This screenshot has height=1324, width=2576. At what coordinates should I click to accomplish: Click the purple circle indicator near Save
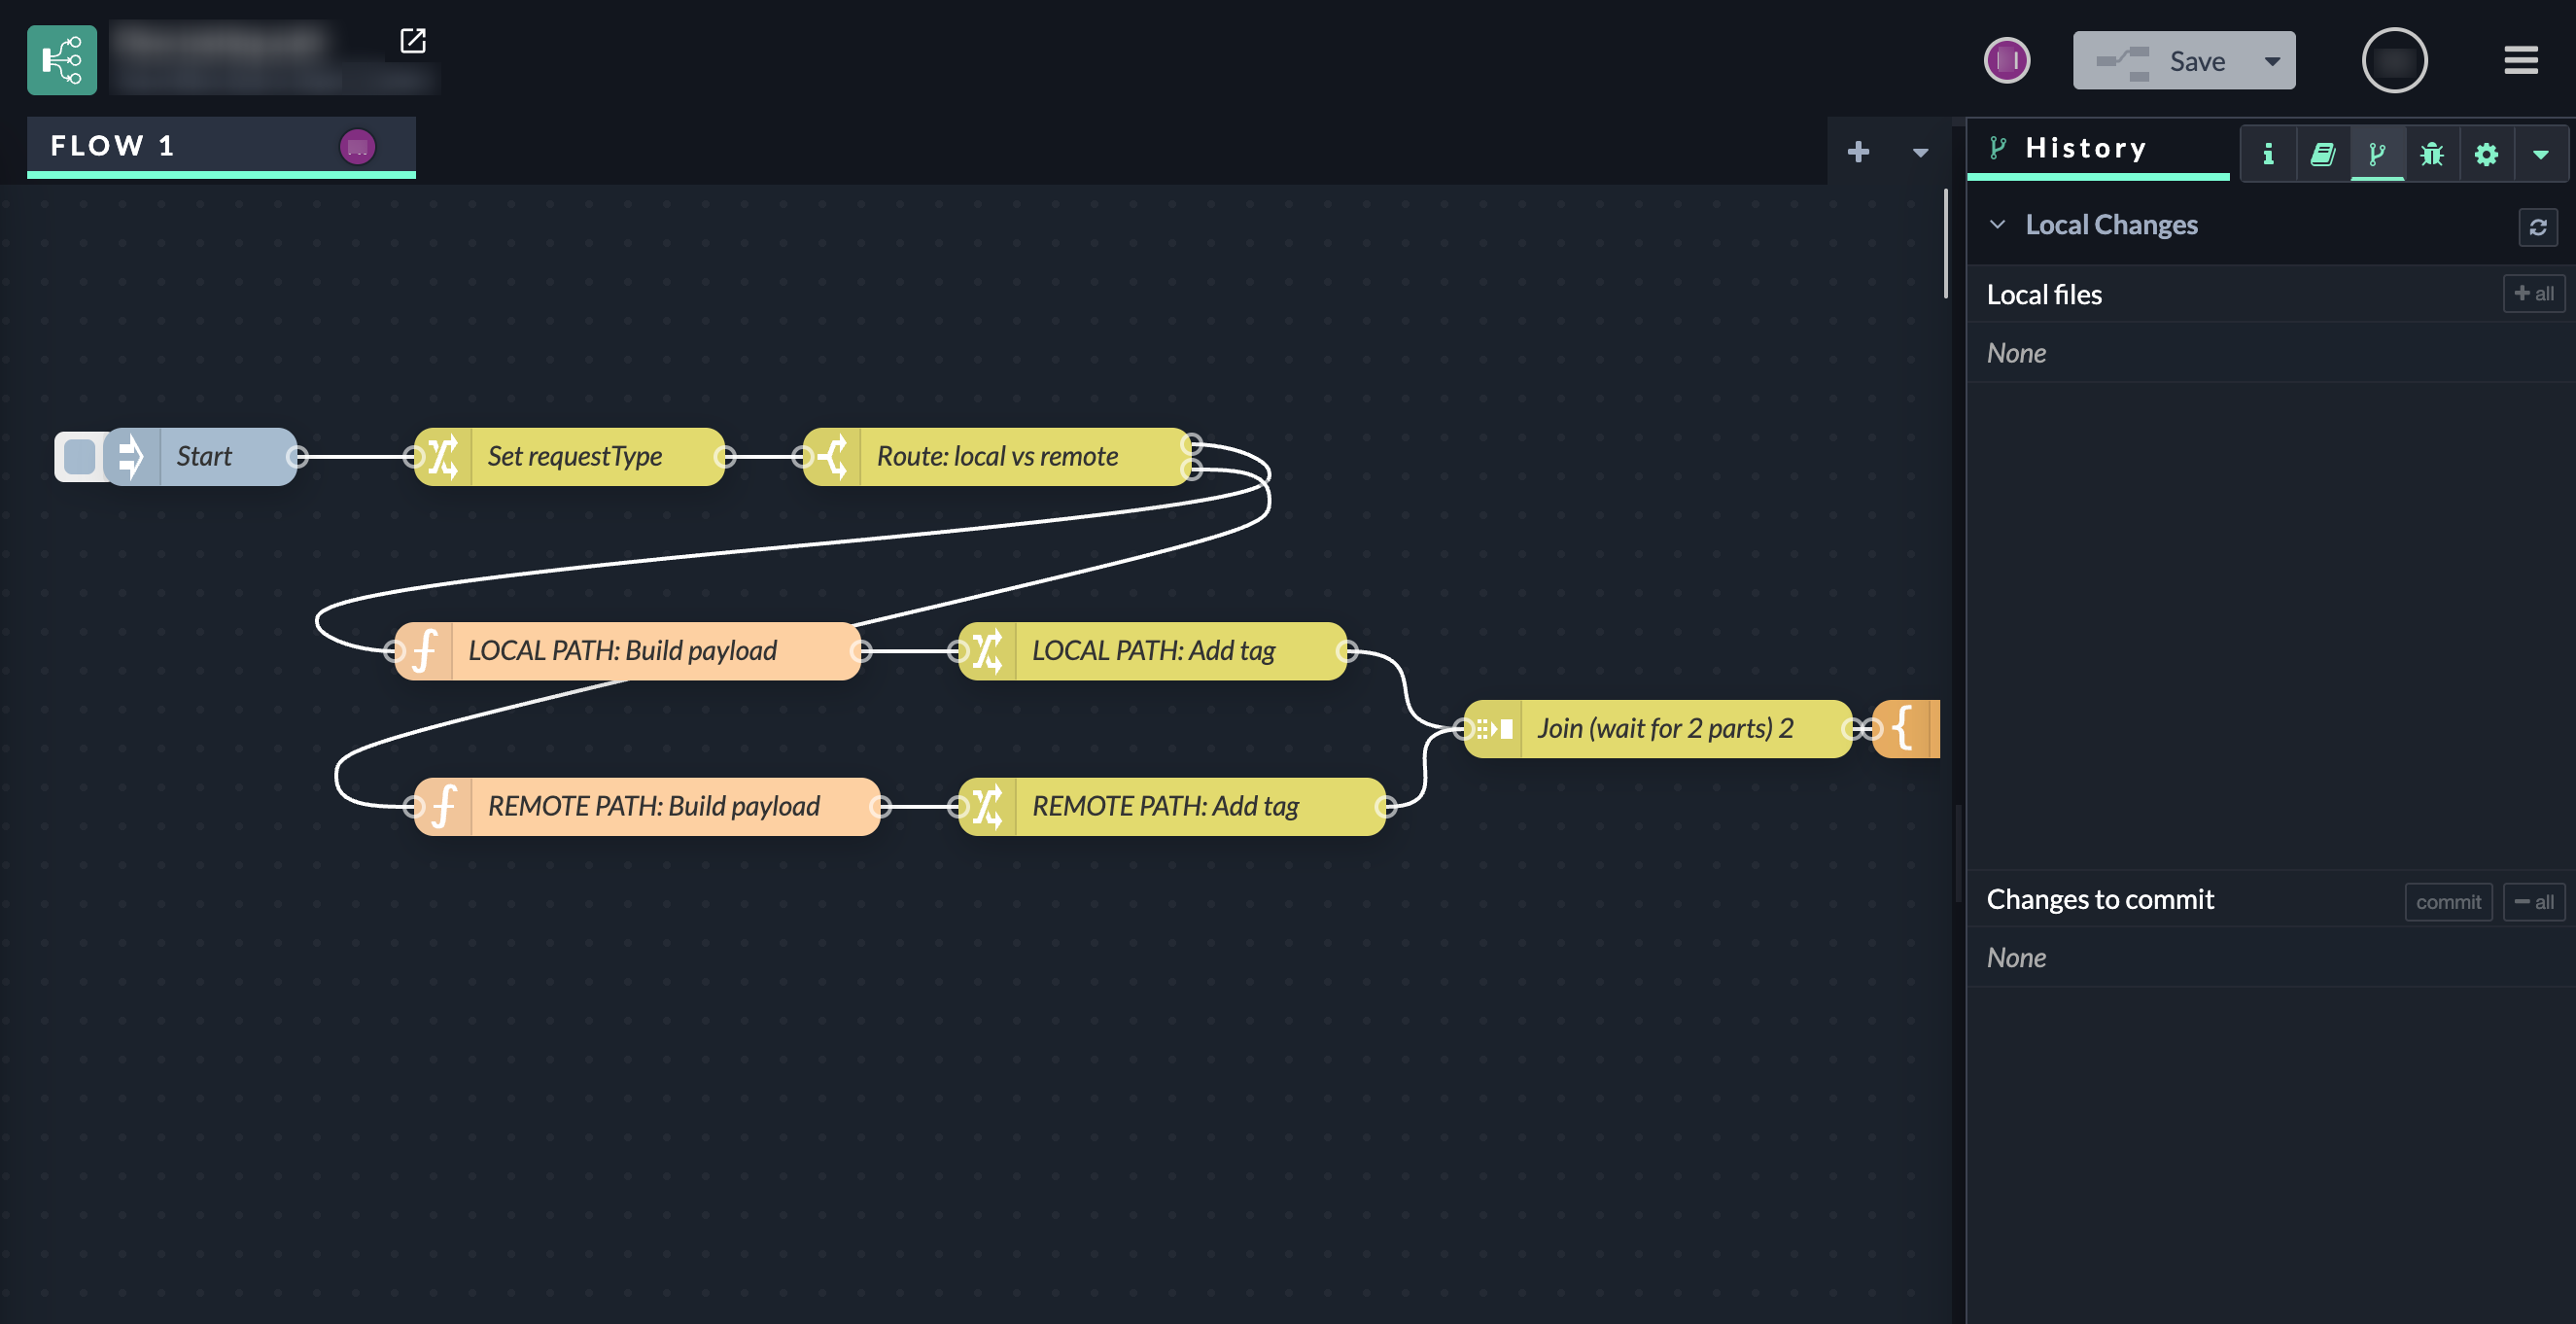[x=2006, y=60]
